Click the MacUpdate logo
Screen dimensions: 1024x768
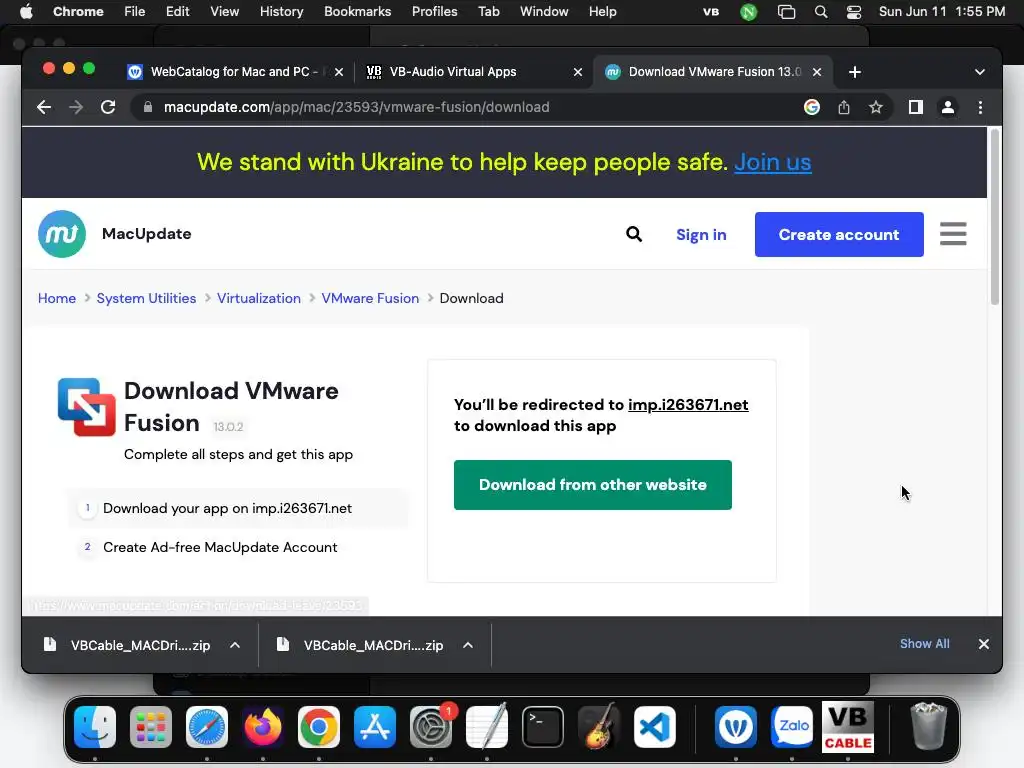pyautogui.click(x=62, y=234)
